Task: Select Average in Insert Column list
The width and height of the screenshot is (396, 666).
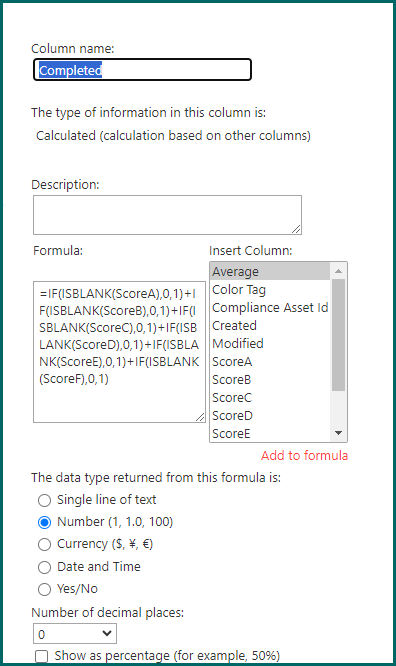Action: click(270, 271)
